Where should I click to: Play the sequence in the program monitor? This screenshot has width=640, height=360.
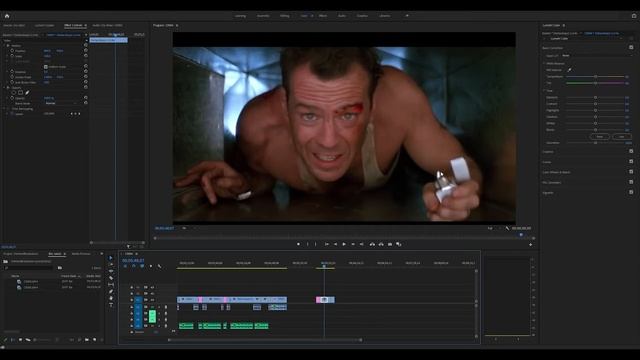pyautogui.click(x=344, y=244)
